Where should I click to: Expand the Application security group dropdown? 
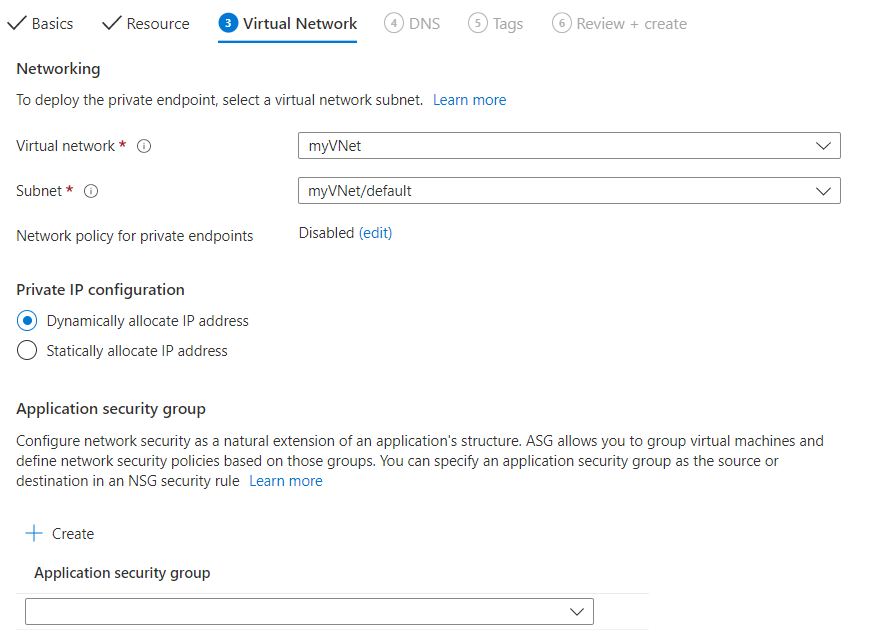coord(577,611)
